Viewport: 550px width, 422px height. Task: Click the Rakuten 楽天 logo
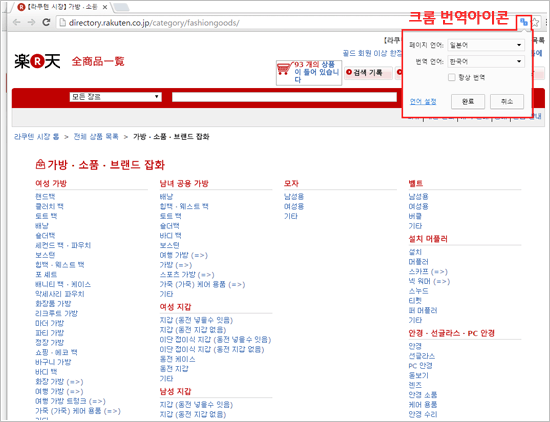pos(37,61)
